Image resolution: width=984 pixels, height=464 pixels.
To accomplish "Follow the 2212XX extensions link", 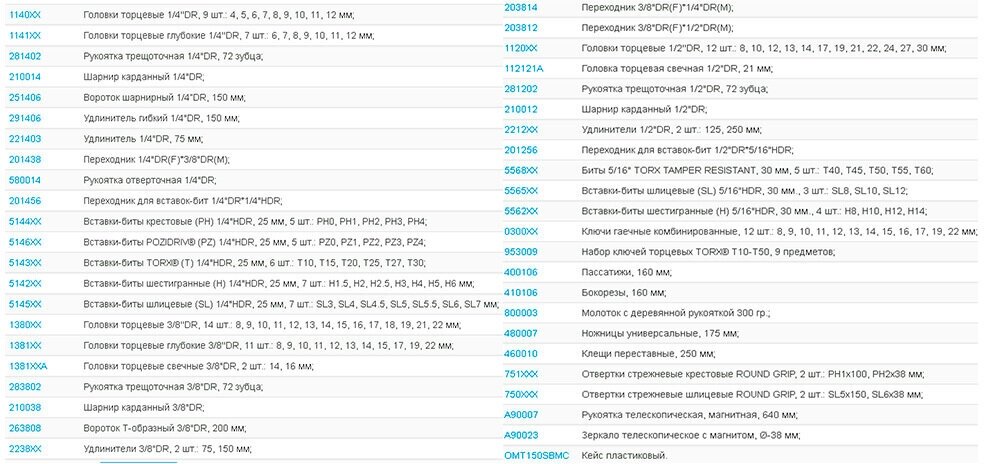I will pos(521,130).
